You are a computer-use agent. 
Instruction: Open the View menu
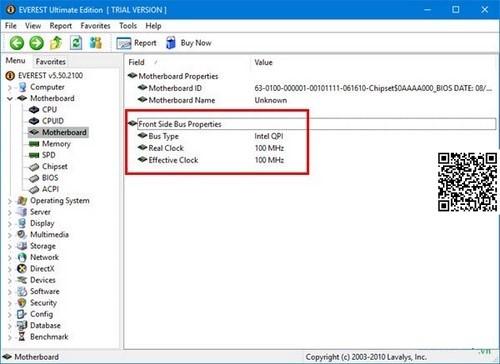(x=33, y=26)
